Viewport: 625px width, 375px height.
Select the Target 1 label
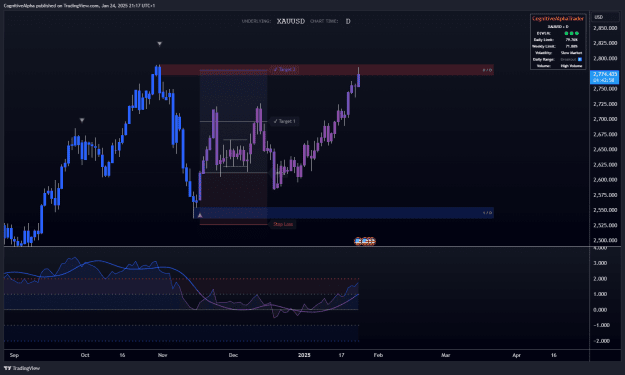(x=285, y=121)
